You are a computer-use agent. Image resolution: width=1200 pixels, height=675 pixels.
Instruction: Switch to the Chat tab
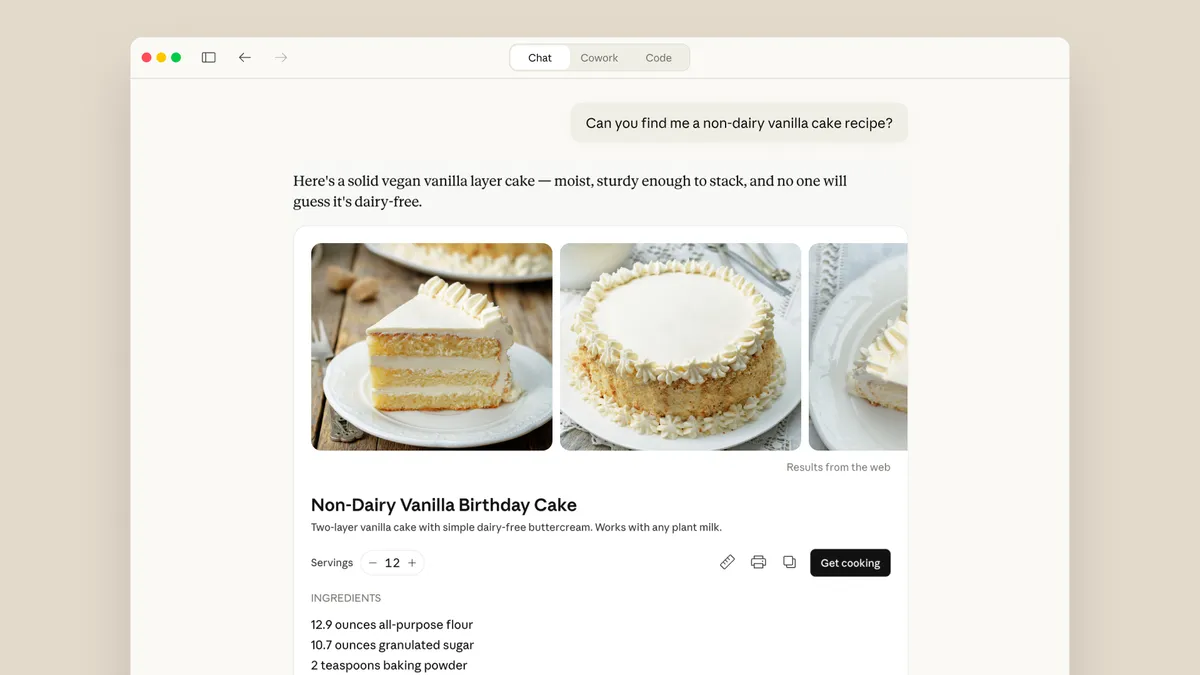point(540,58)
